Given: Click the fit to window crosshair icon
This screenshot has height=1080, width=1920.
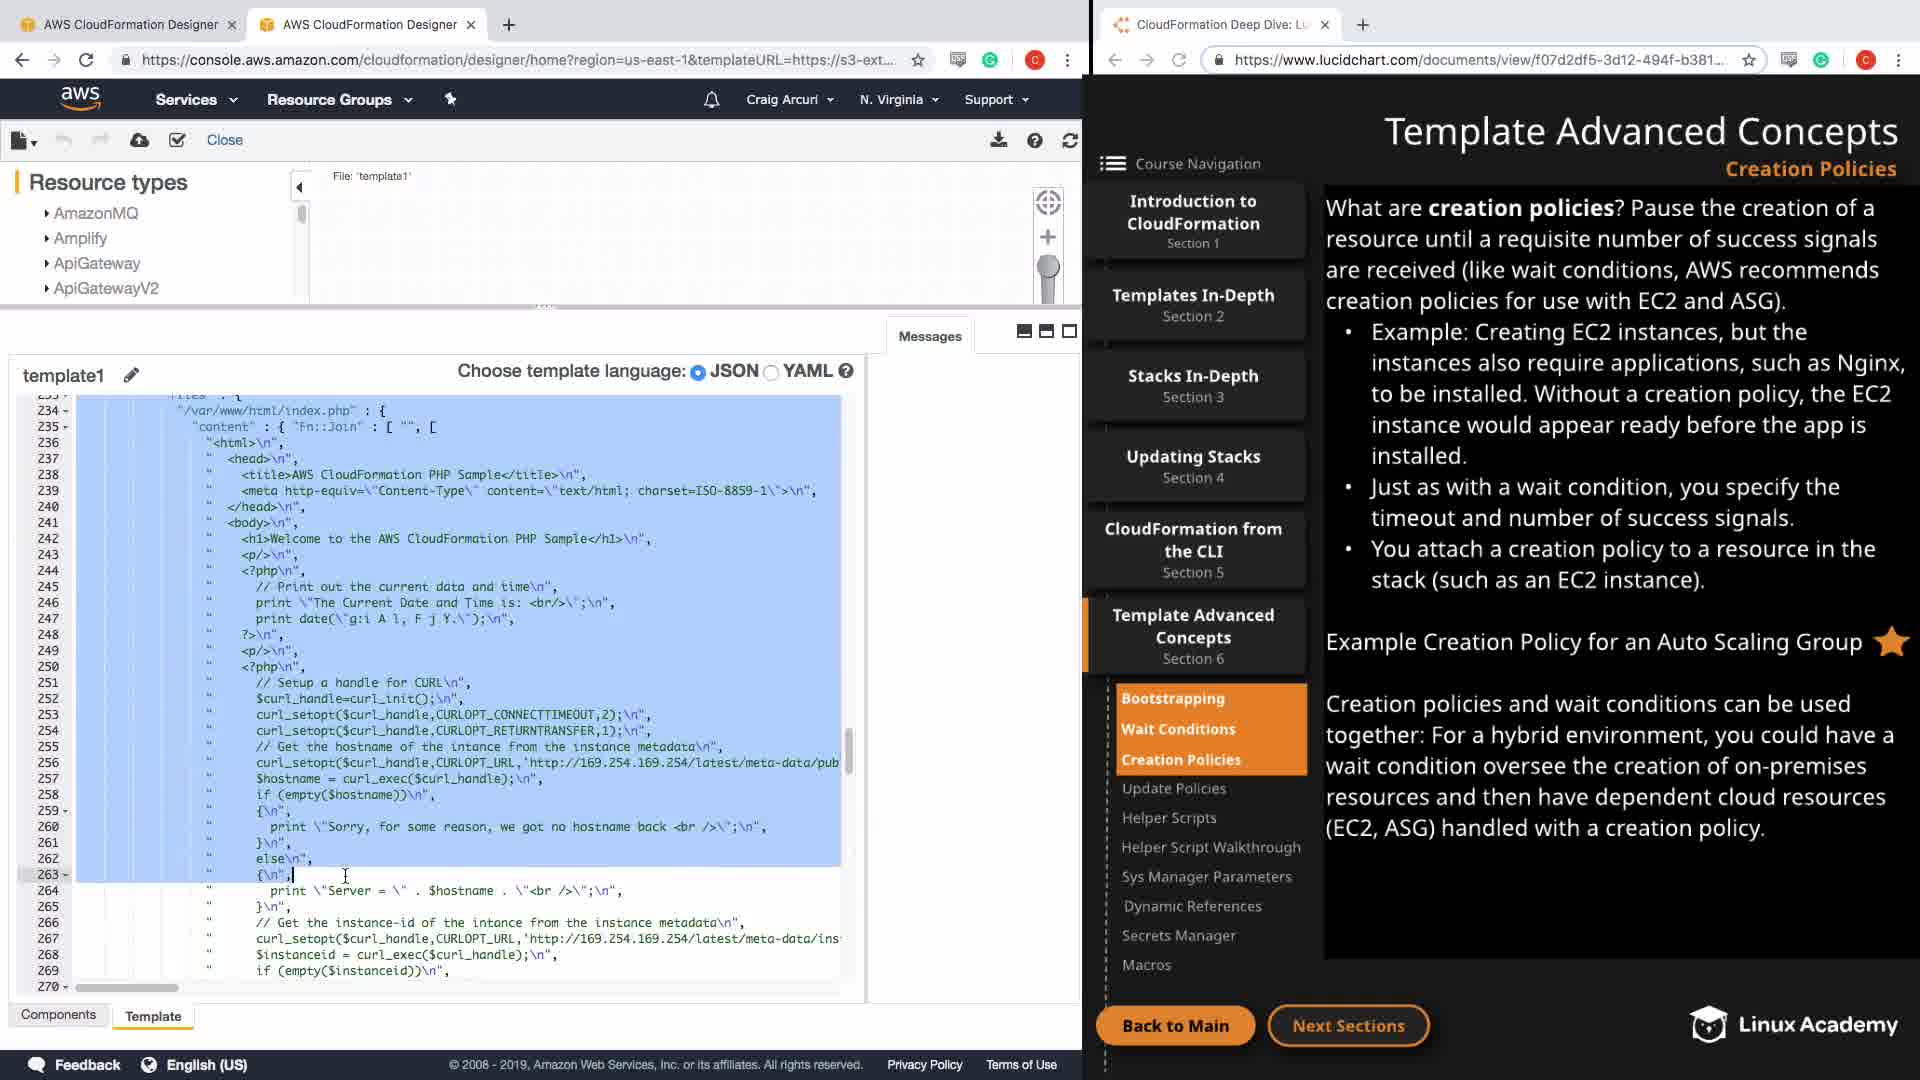Looking at the screenshot, I should click(1048, 203).
